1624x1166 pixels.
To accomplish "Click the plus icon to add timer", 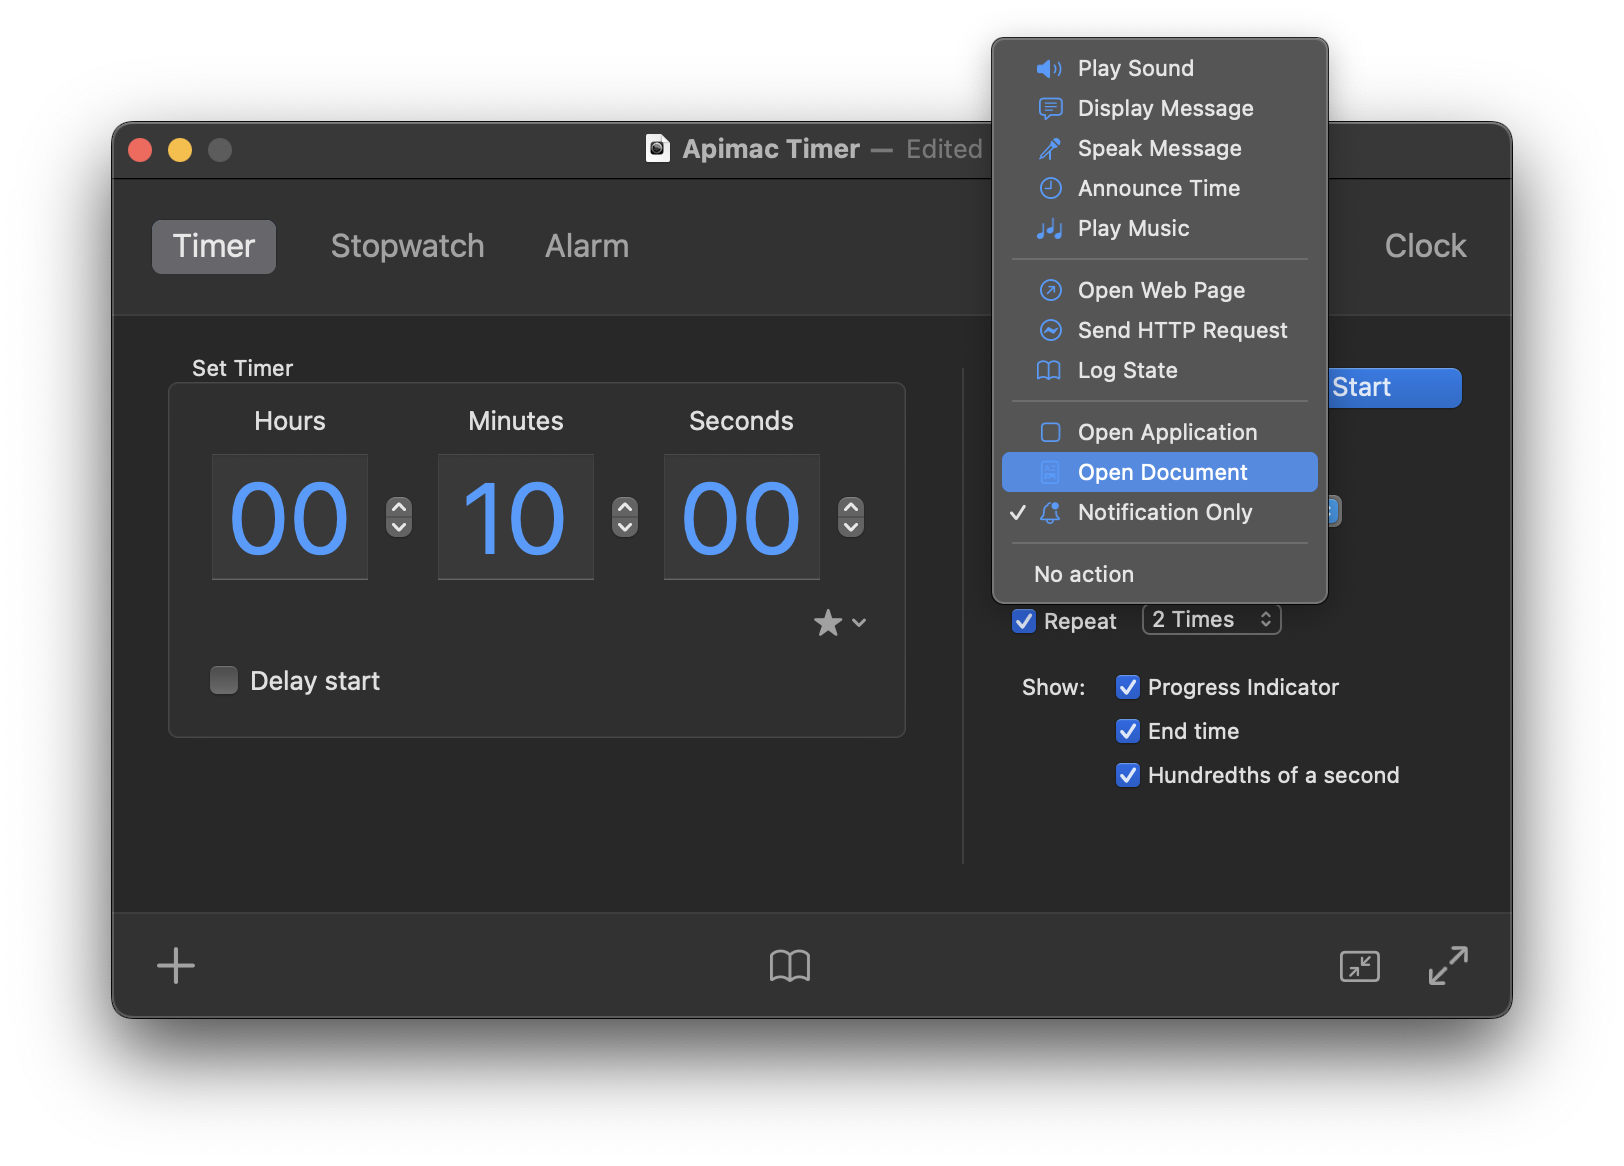I will click(176, 966).
